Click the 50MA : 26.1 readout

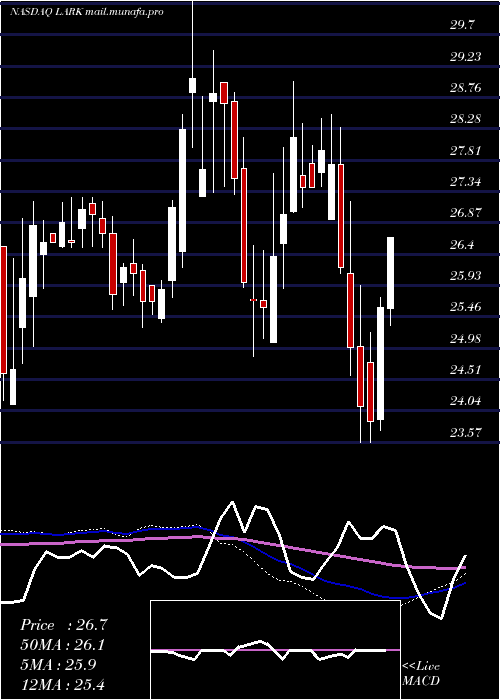click(63, 645)
